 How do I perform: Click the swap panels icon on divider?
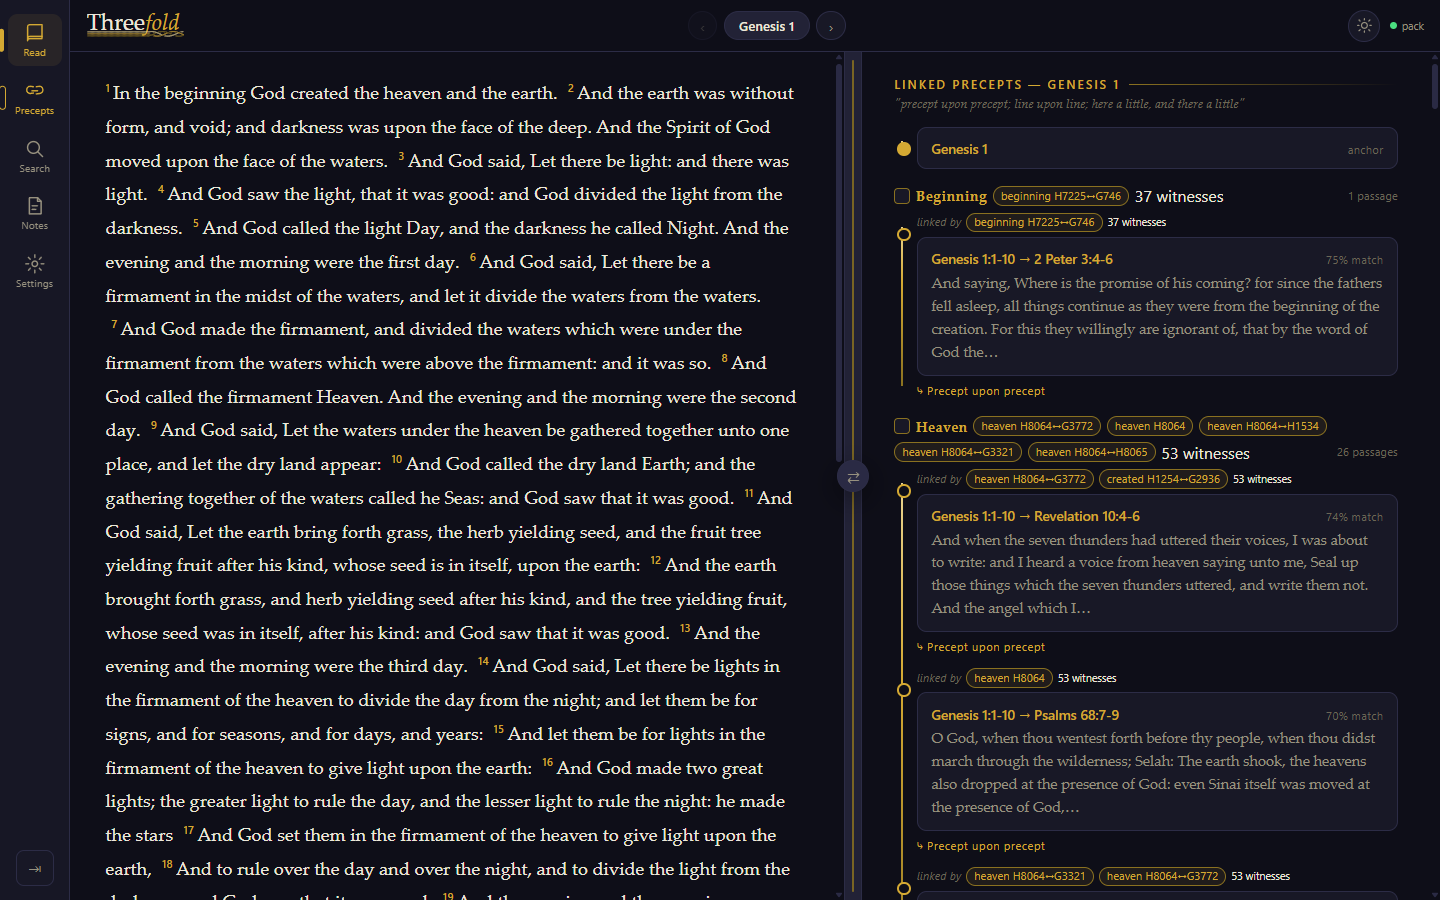pyautogui.click(x=853, y=477)
